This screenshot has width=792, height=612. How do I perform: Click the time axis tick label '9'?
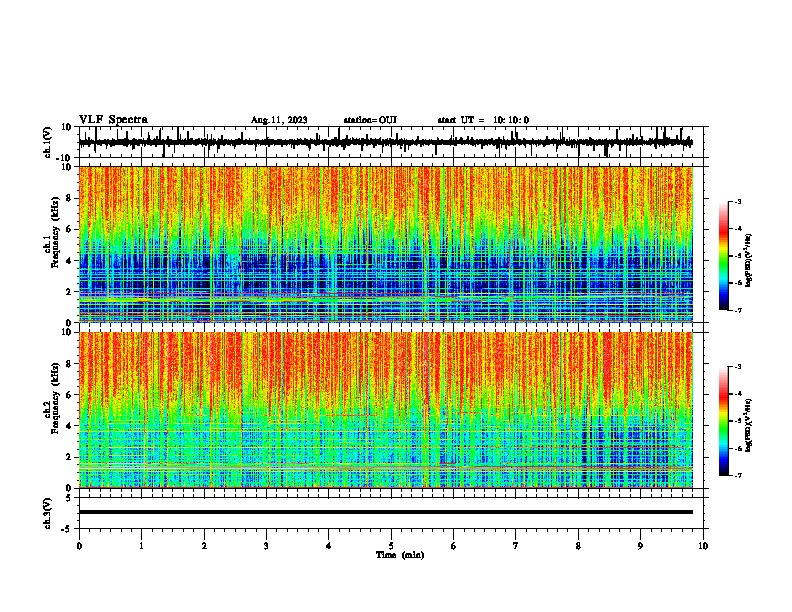pyautogui.click(x=640, y=546)
